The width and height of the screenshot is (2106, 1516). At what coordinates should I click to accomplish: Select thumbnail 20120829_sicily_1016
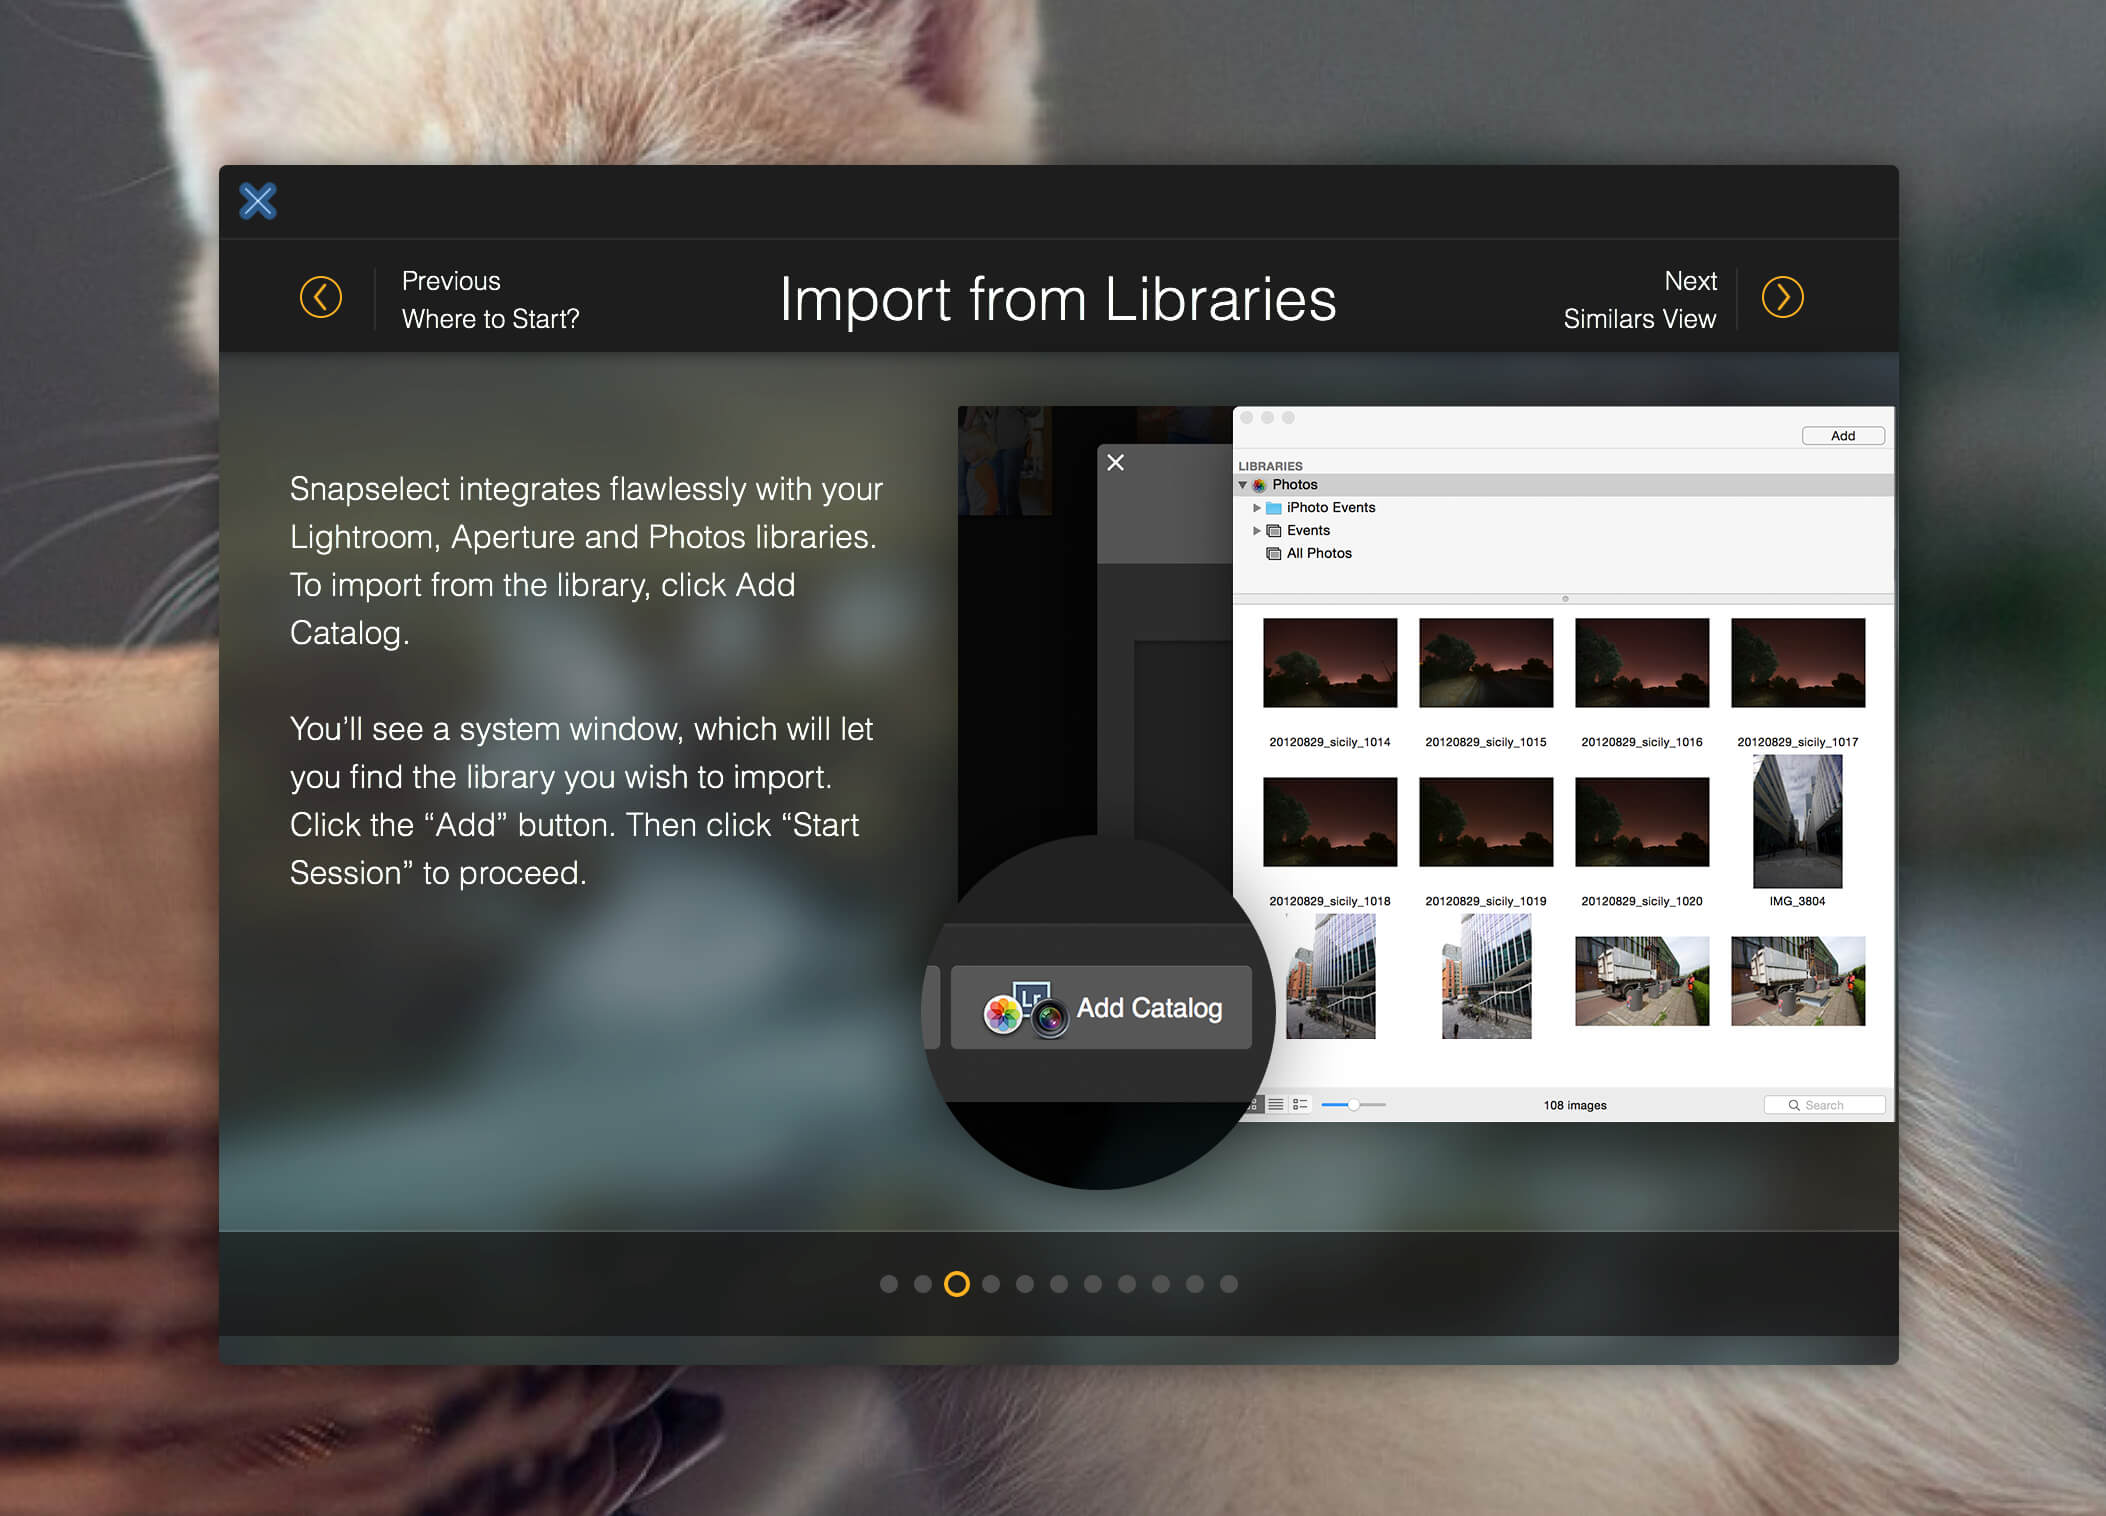tap(1642, 663)
